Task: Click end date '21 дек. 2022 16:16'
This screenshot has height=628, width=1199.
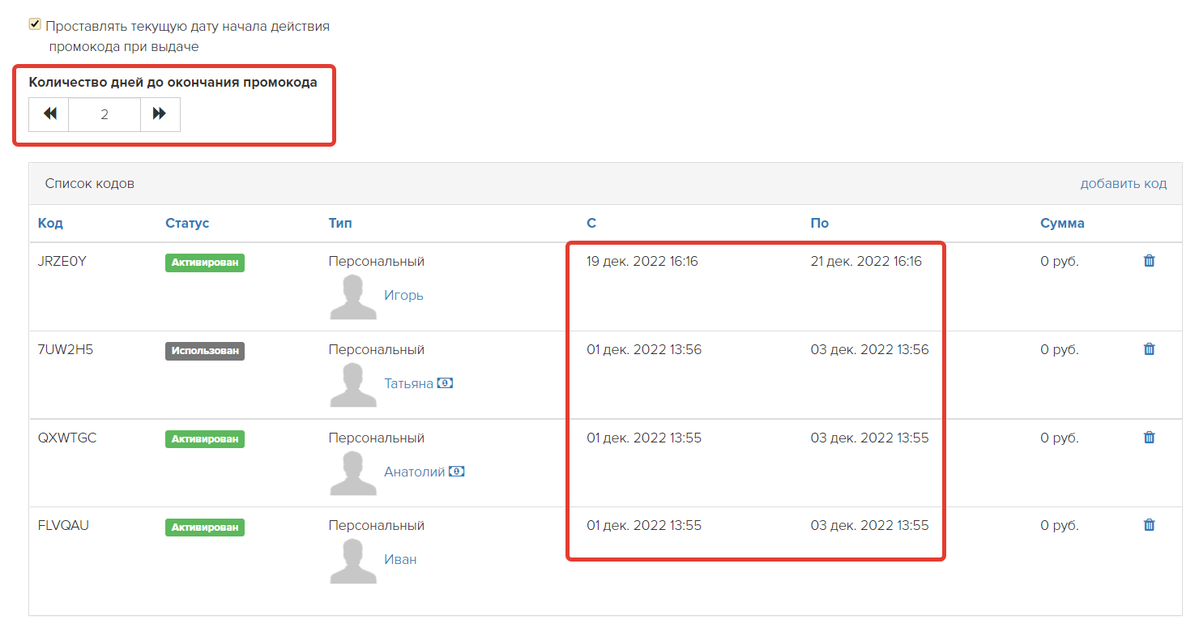Action: click(866, 262)
